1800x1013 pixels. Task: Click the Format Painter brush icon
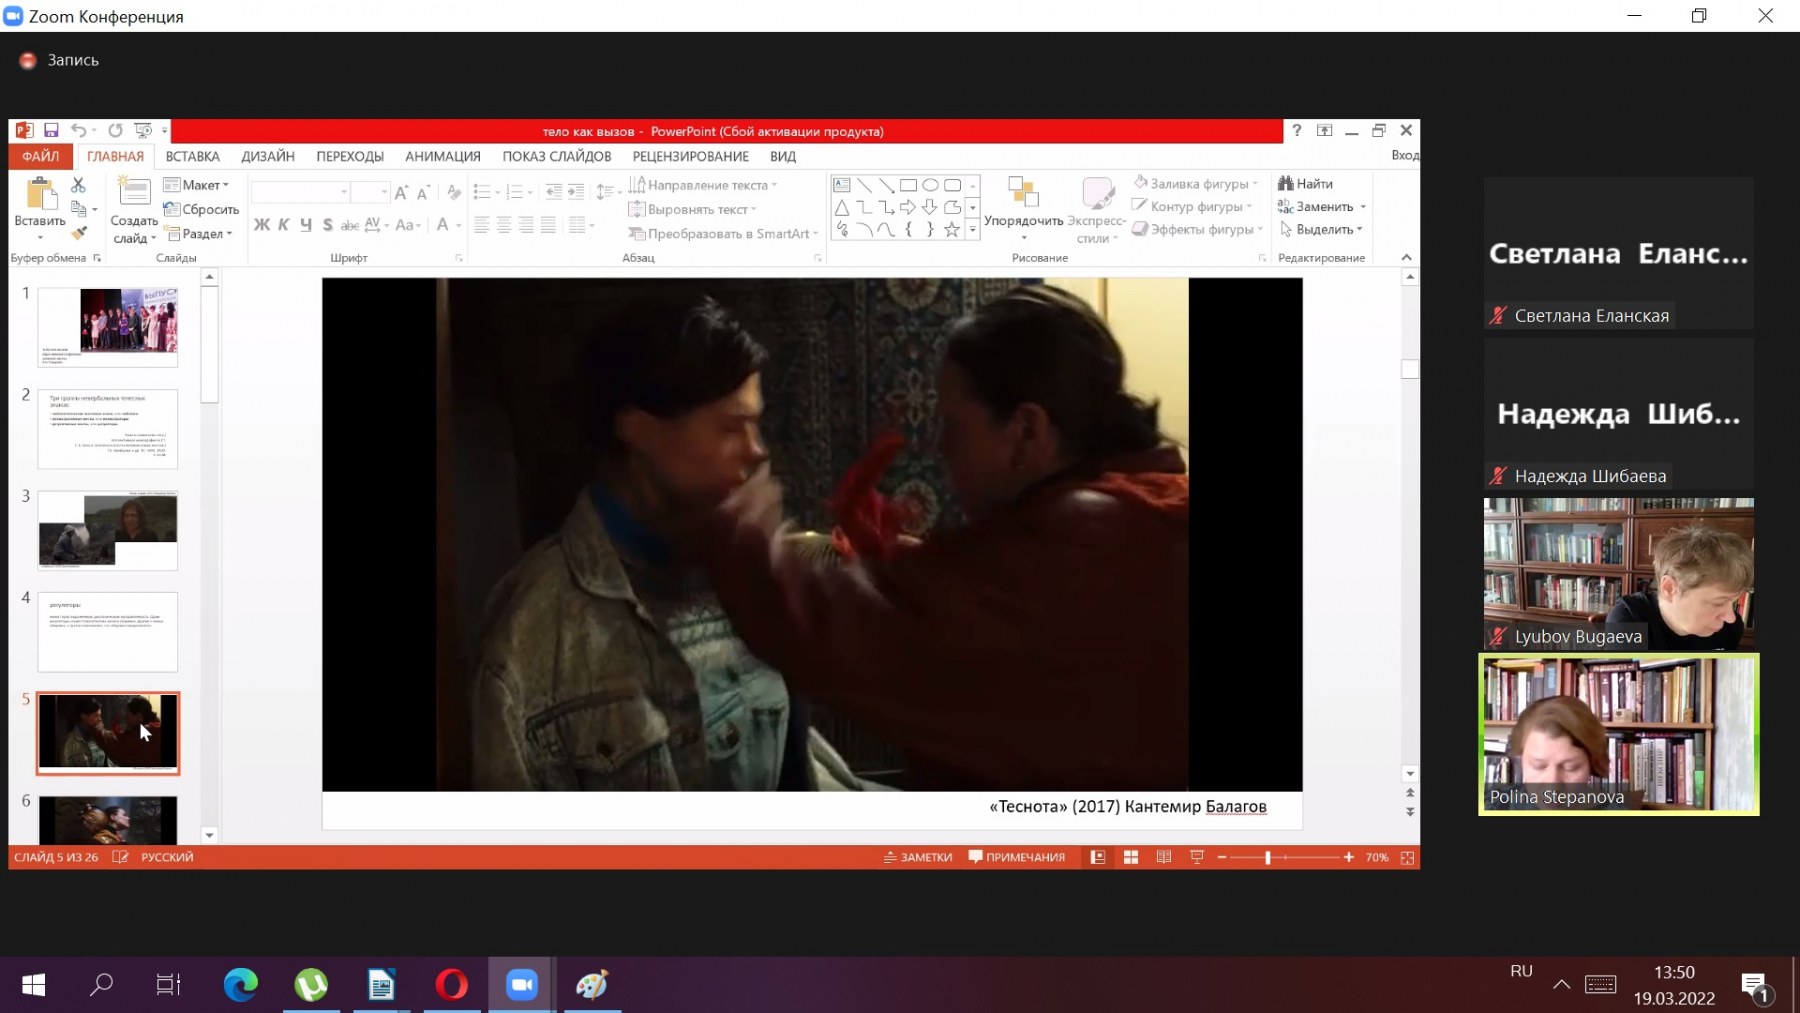tap(79, 233)
